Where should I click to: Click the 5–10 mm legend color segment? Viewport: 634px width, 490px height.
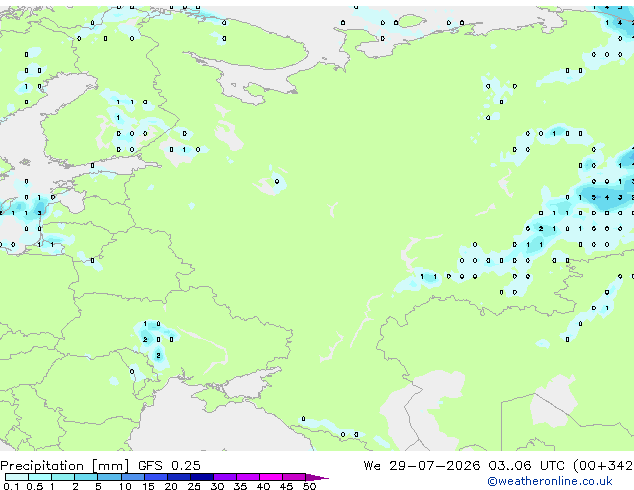[109, 477]
